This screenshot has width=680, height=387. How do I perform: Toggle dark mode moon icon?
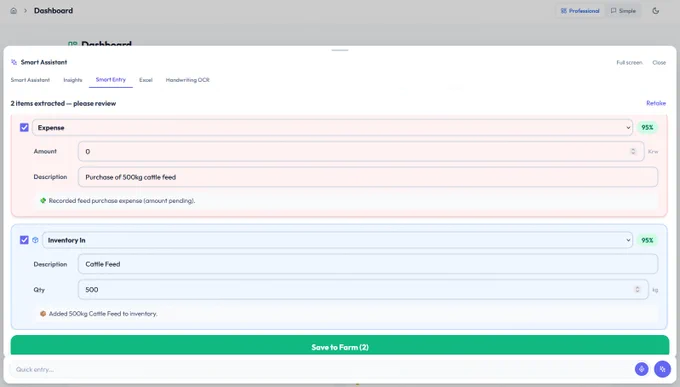(656, 11)
